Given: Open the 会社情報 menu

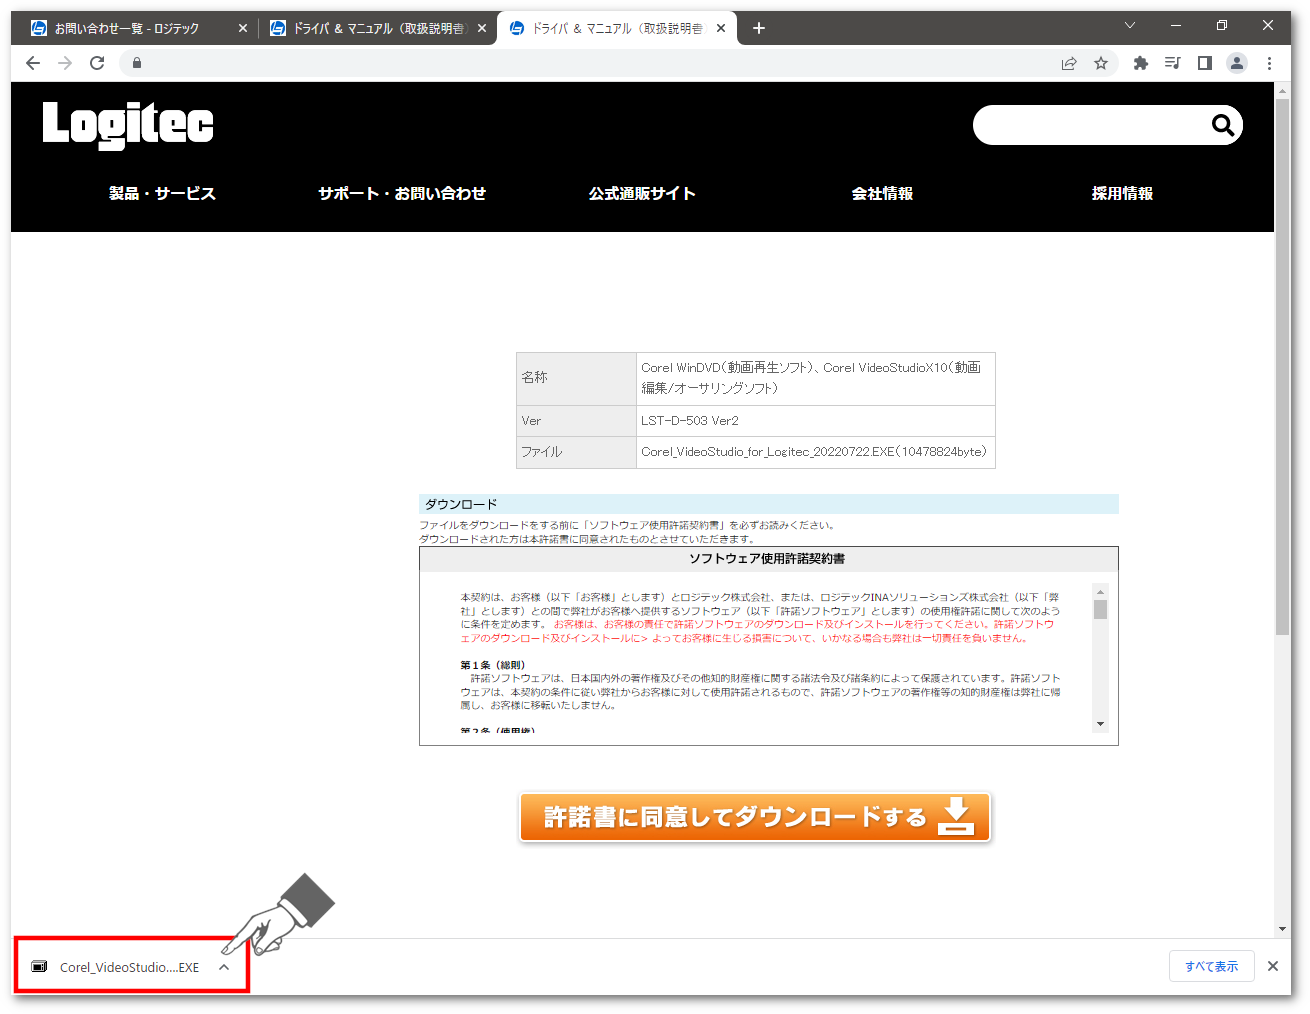Looking at the screenshot, I should (882, 193).
